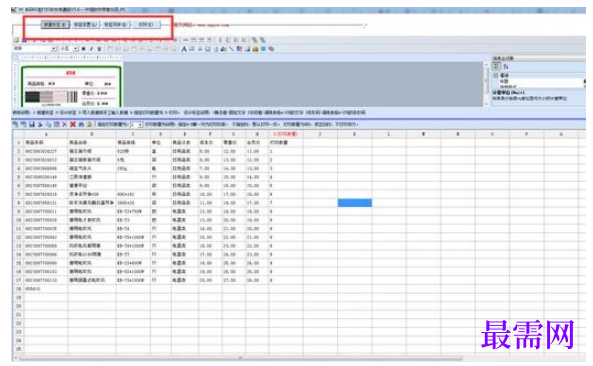
Task: Toggle underline formatting in the design toolbar
Action: point(99,49)
